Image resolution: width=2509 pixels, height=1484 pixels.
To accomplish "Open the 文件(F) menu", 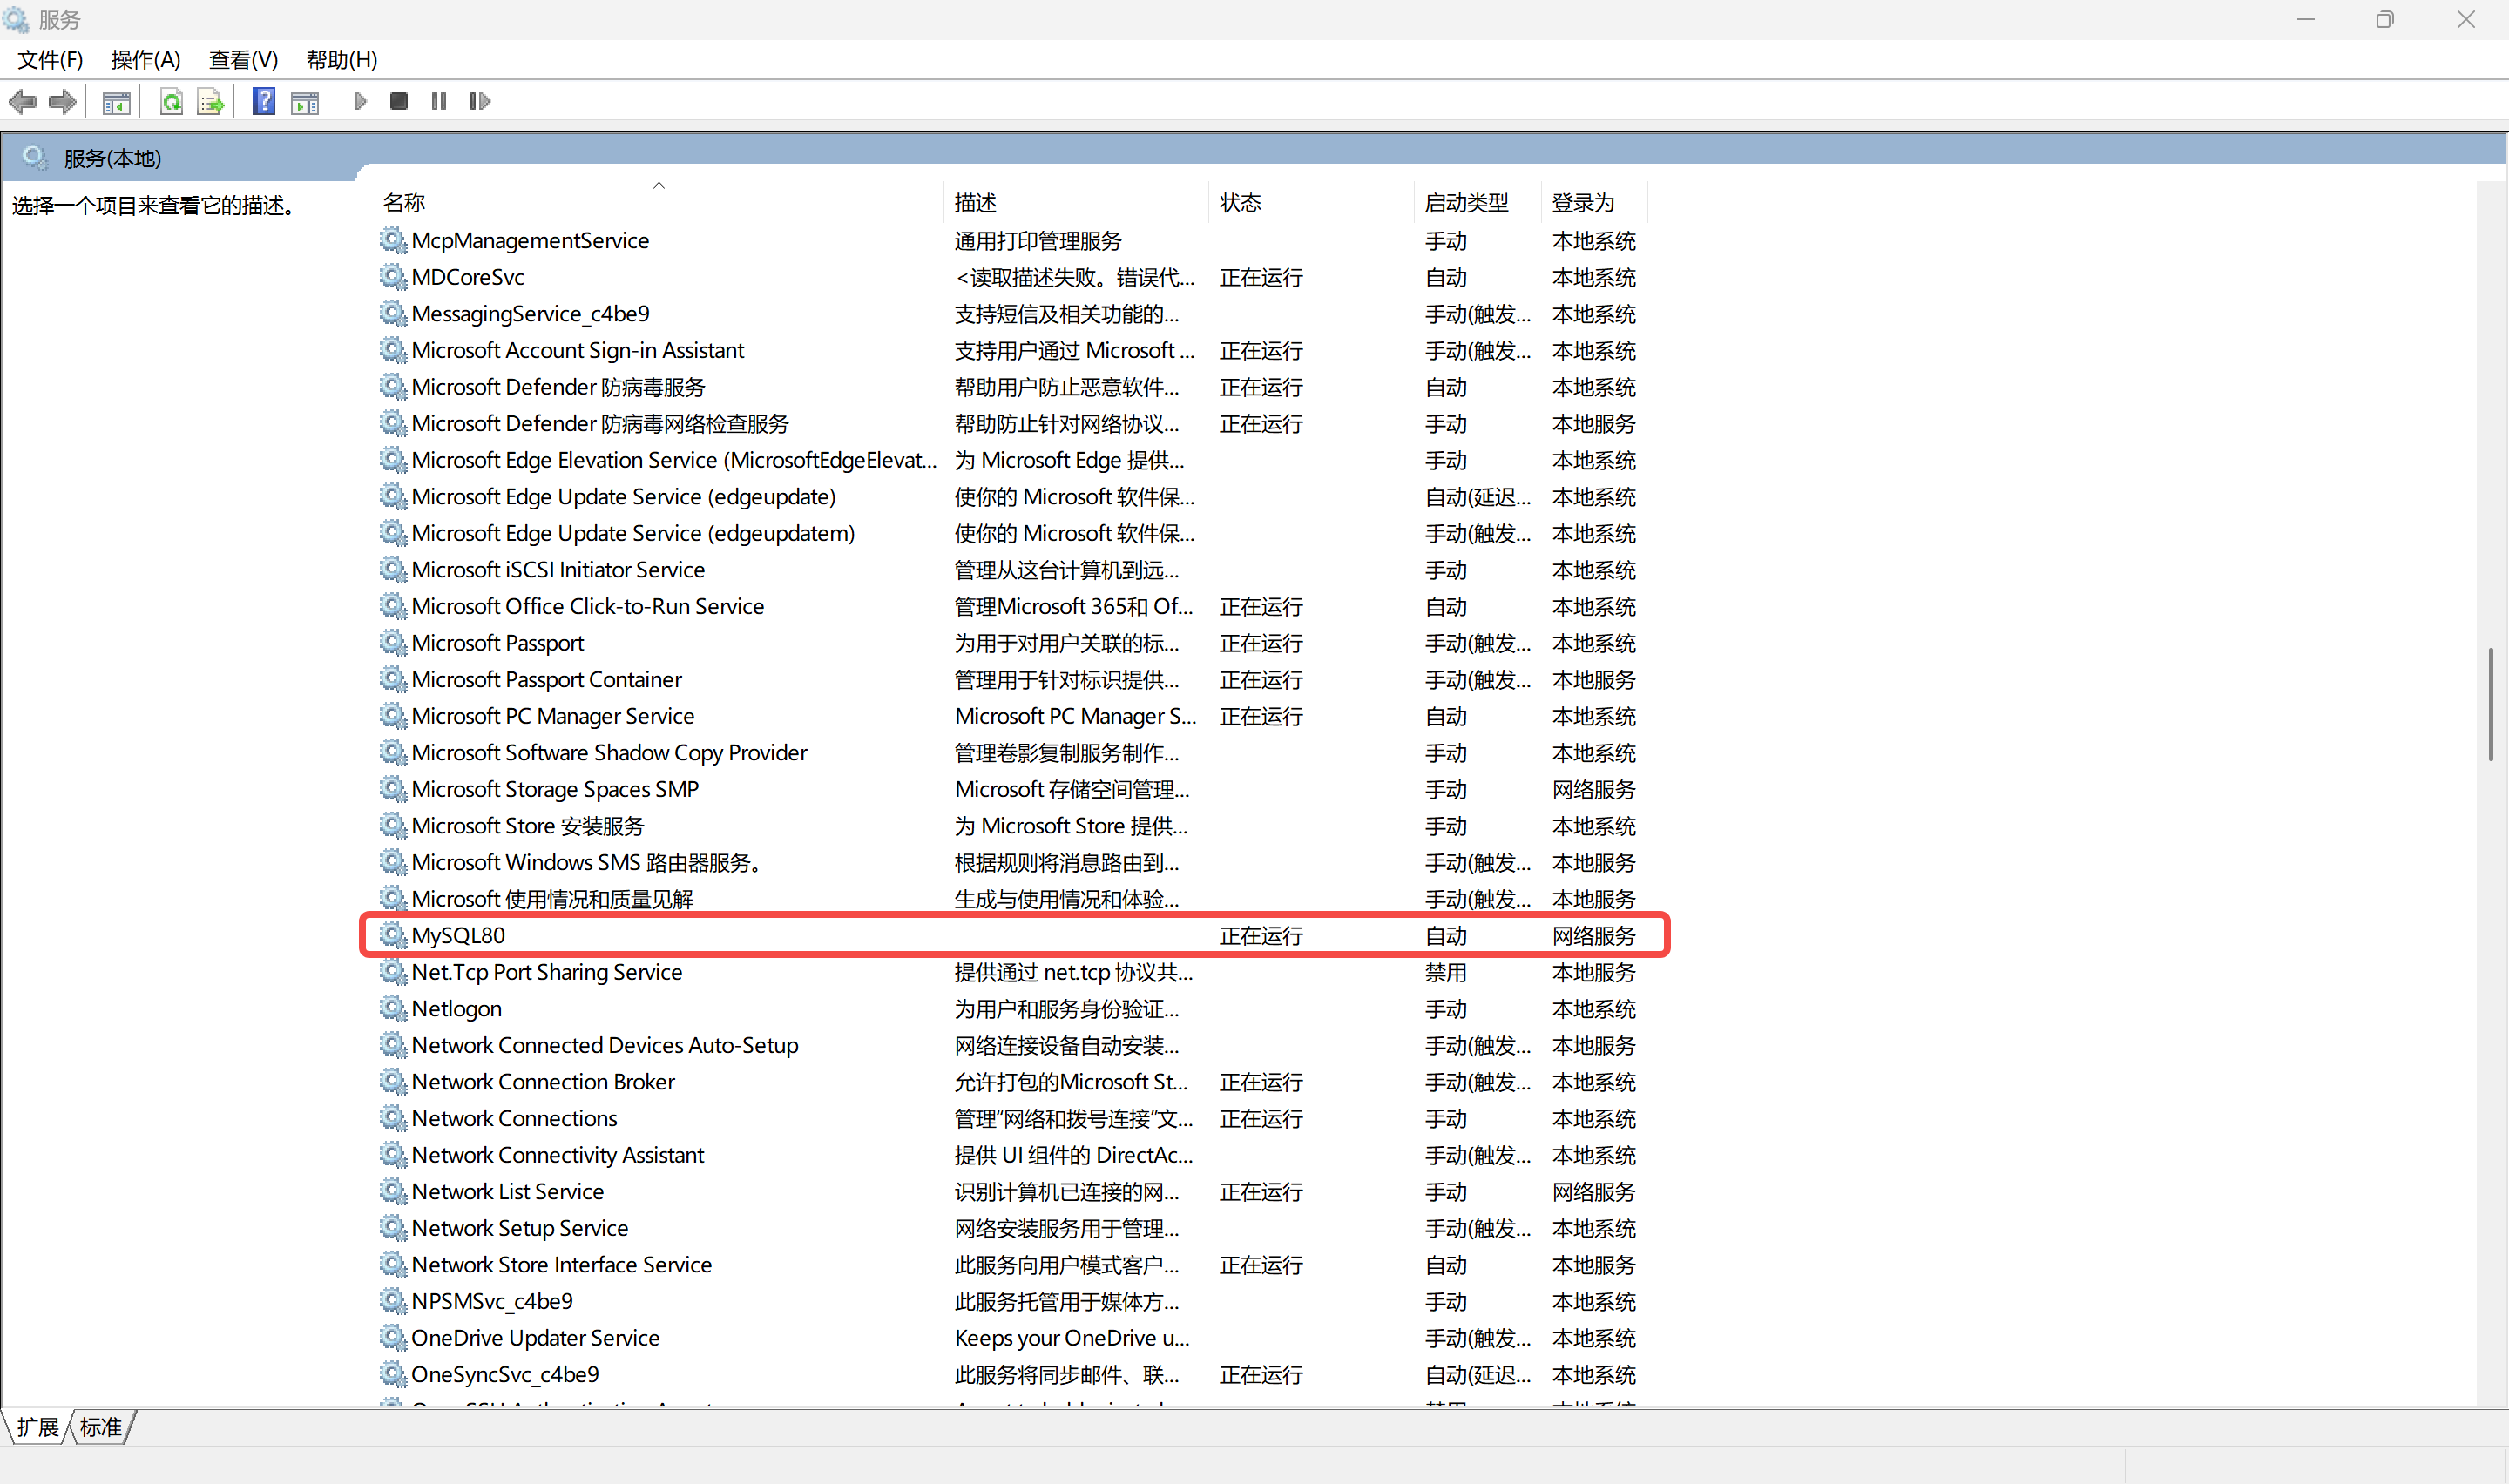I will 50,60.
